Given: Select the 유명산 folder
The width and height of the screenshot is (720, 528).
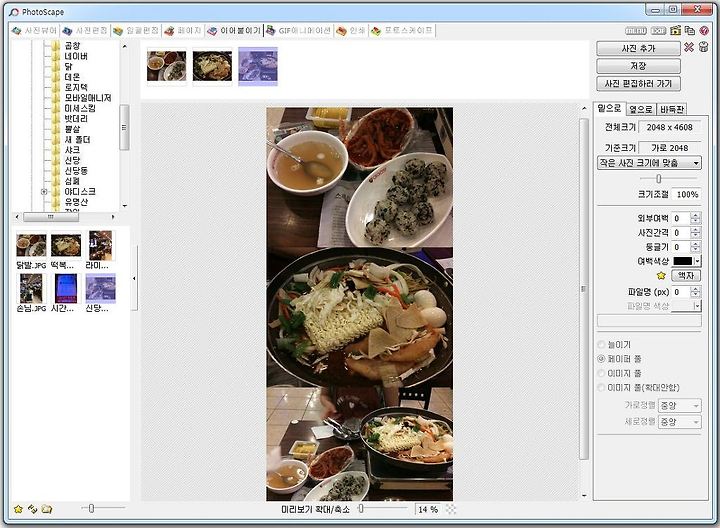Looking at the screenshot, I should pyautogui.click(x=76, y=202).
